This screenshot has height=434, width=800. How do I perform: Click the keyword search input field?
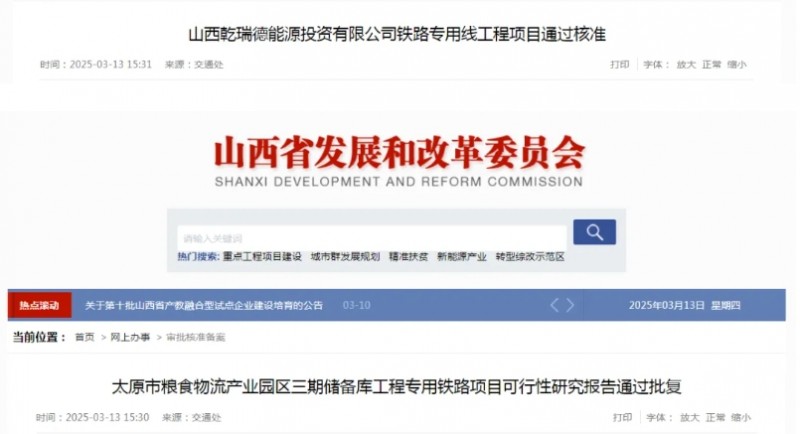(x=372, y=238)
